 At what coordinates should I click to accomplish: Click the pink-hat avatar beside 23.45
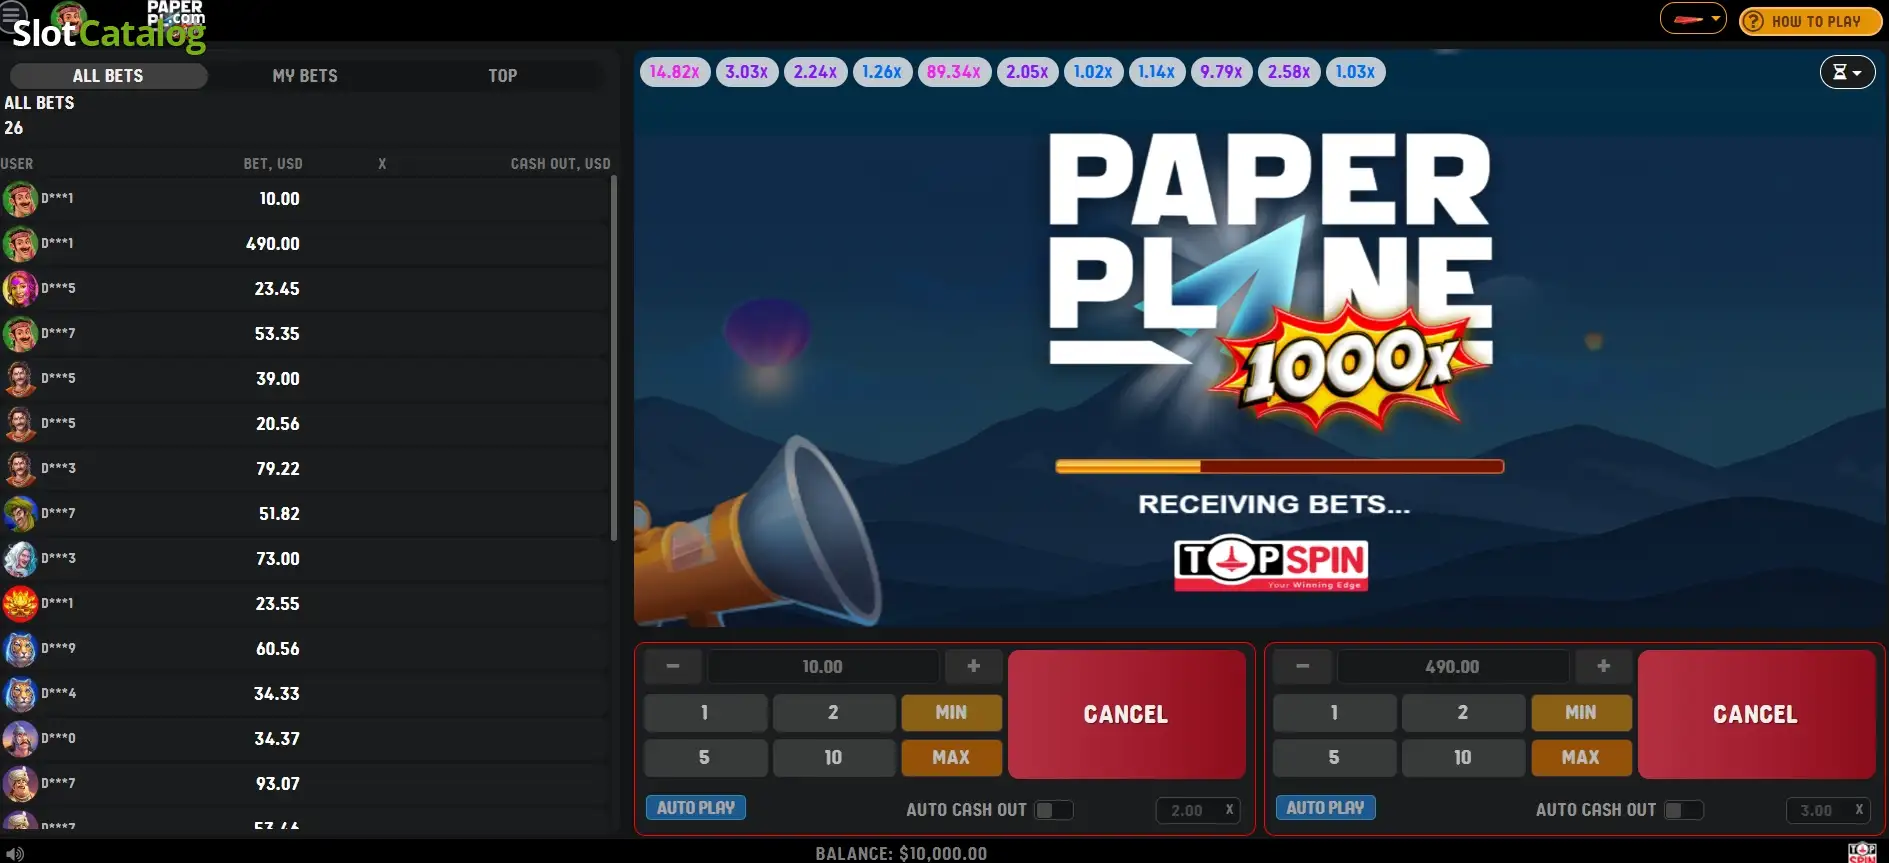coord(20,289)
